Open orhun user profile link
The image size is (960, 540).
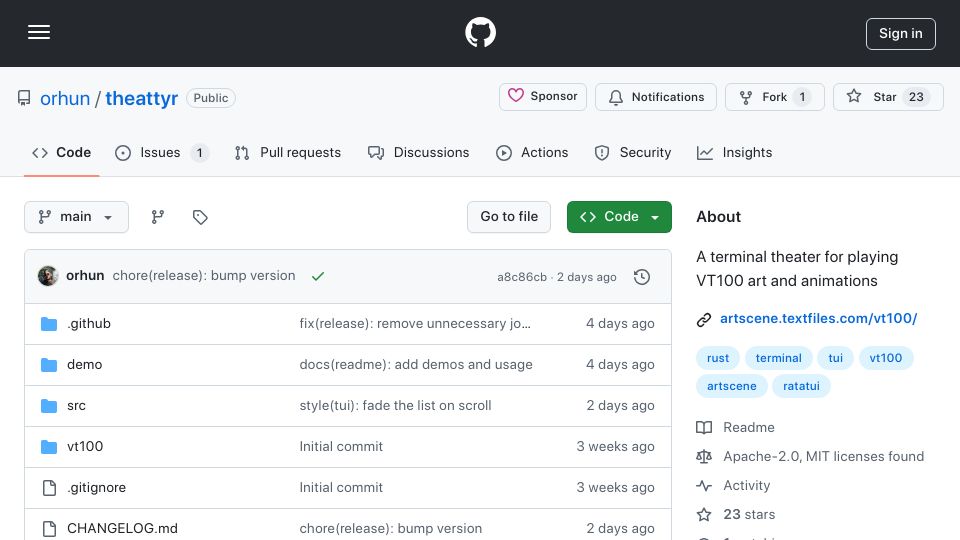point(65,98)
